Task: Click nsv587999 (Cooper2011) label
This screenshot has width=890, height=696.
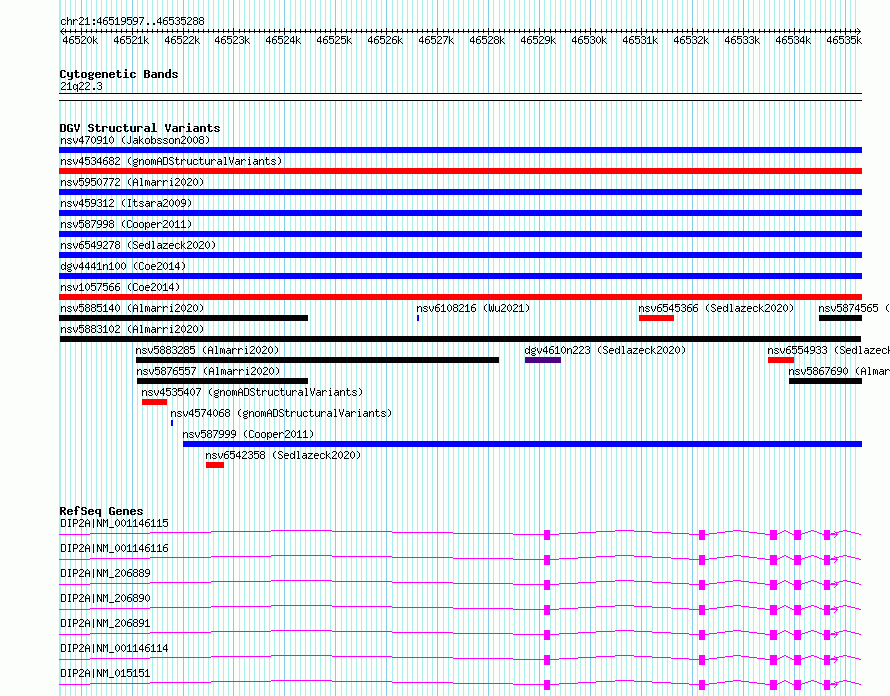Action: (248, 434)
